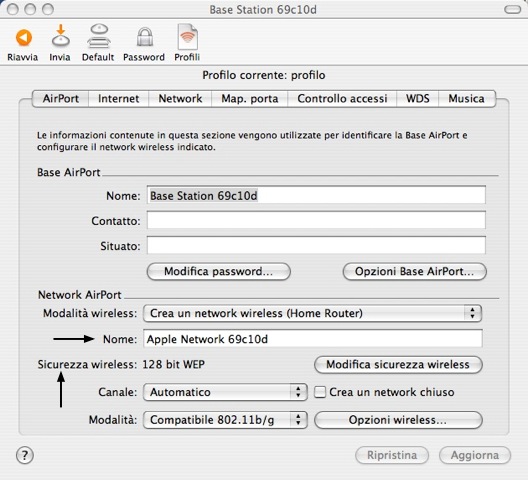Click the Modifica password button
This screenshot has height=480, width=528.
pyautogui.click(x=219, y=271)
